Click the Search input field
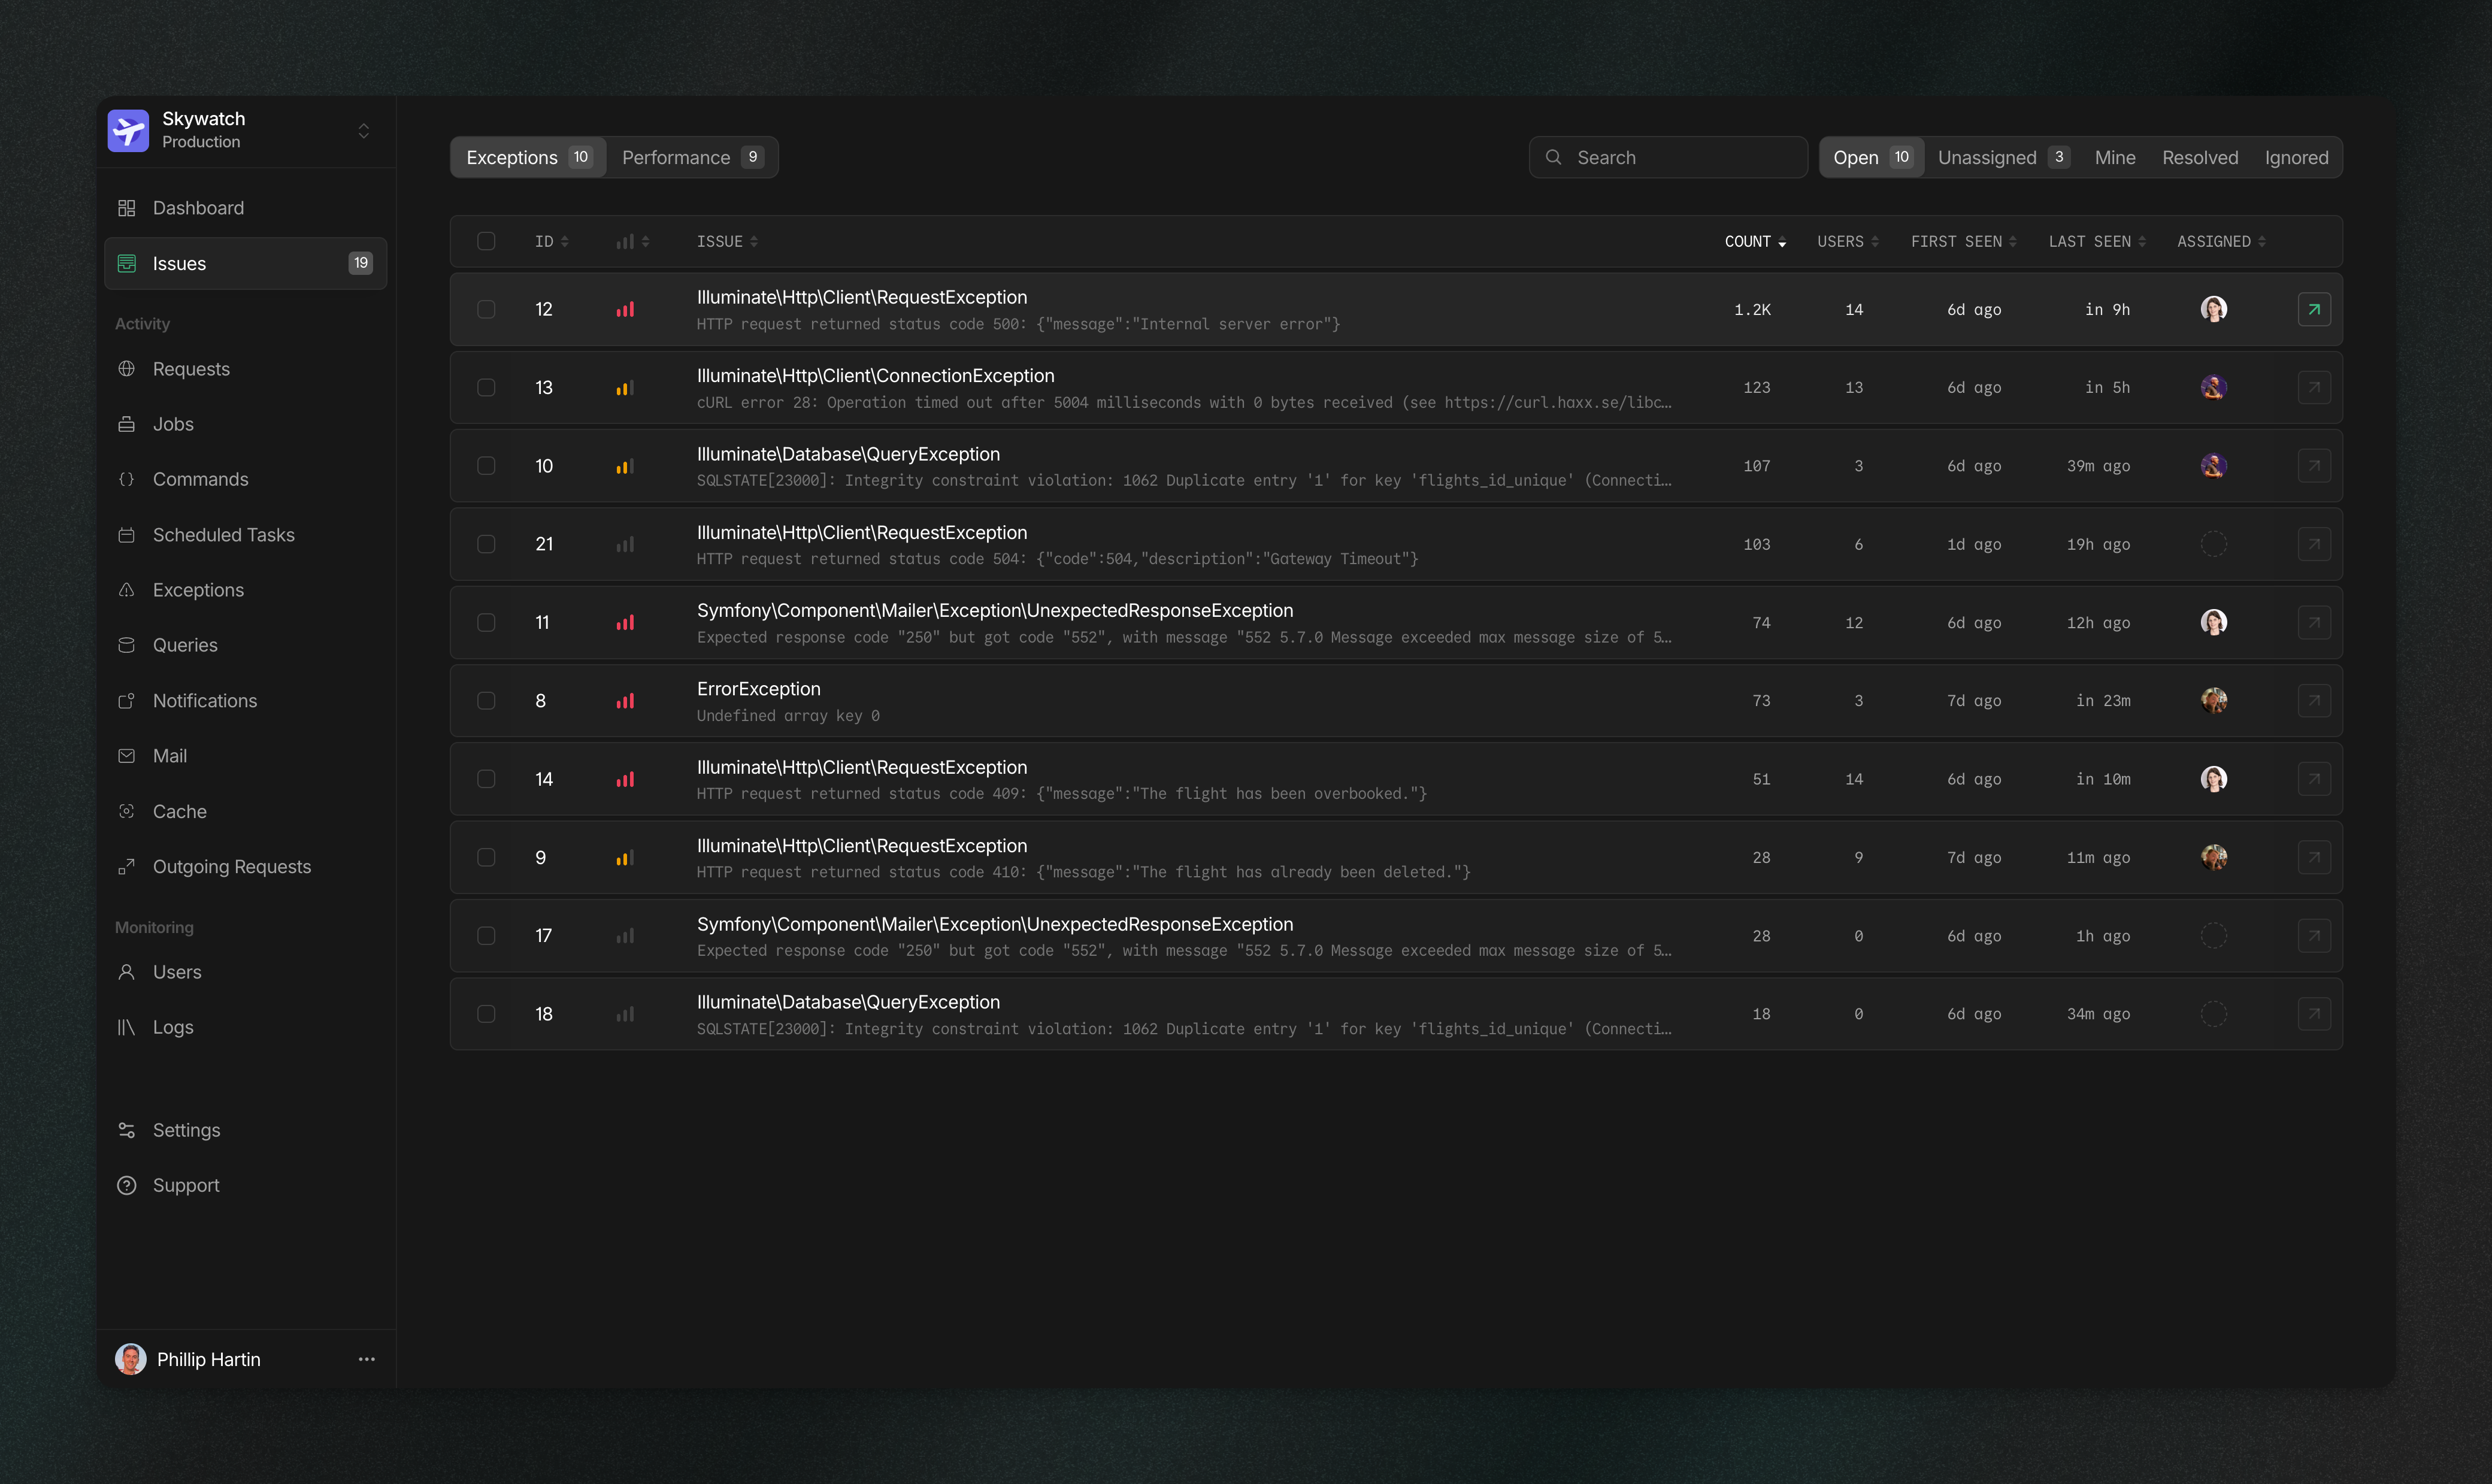2492x1484 pixels. point(1680,157)
